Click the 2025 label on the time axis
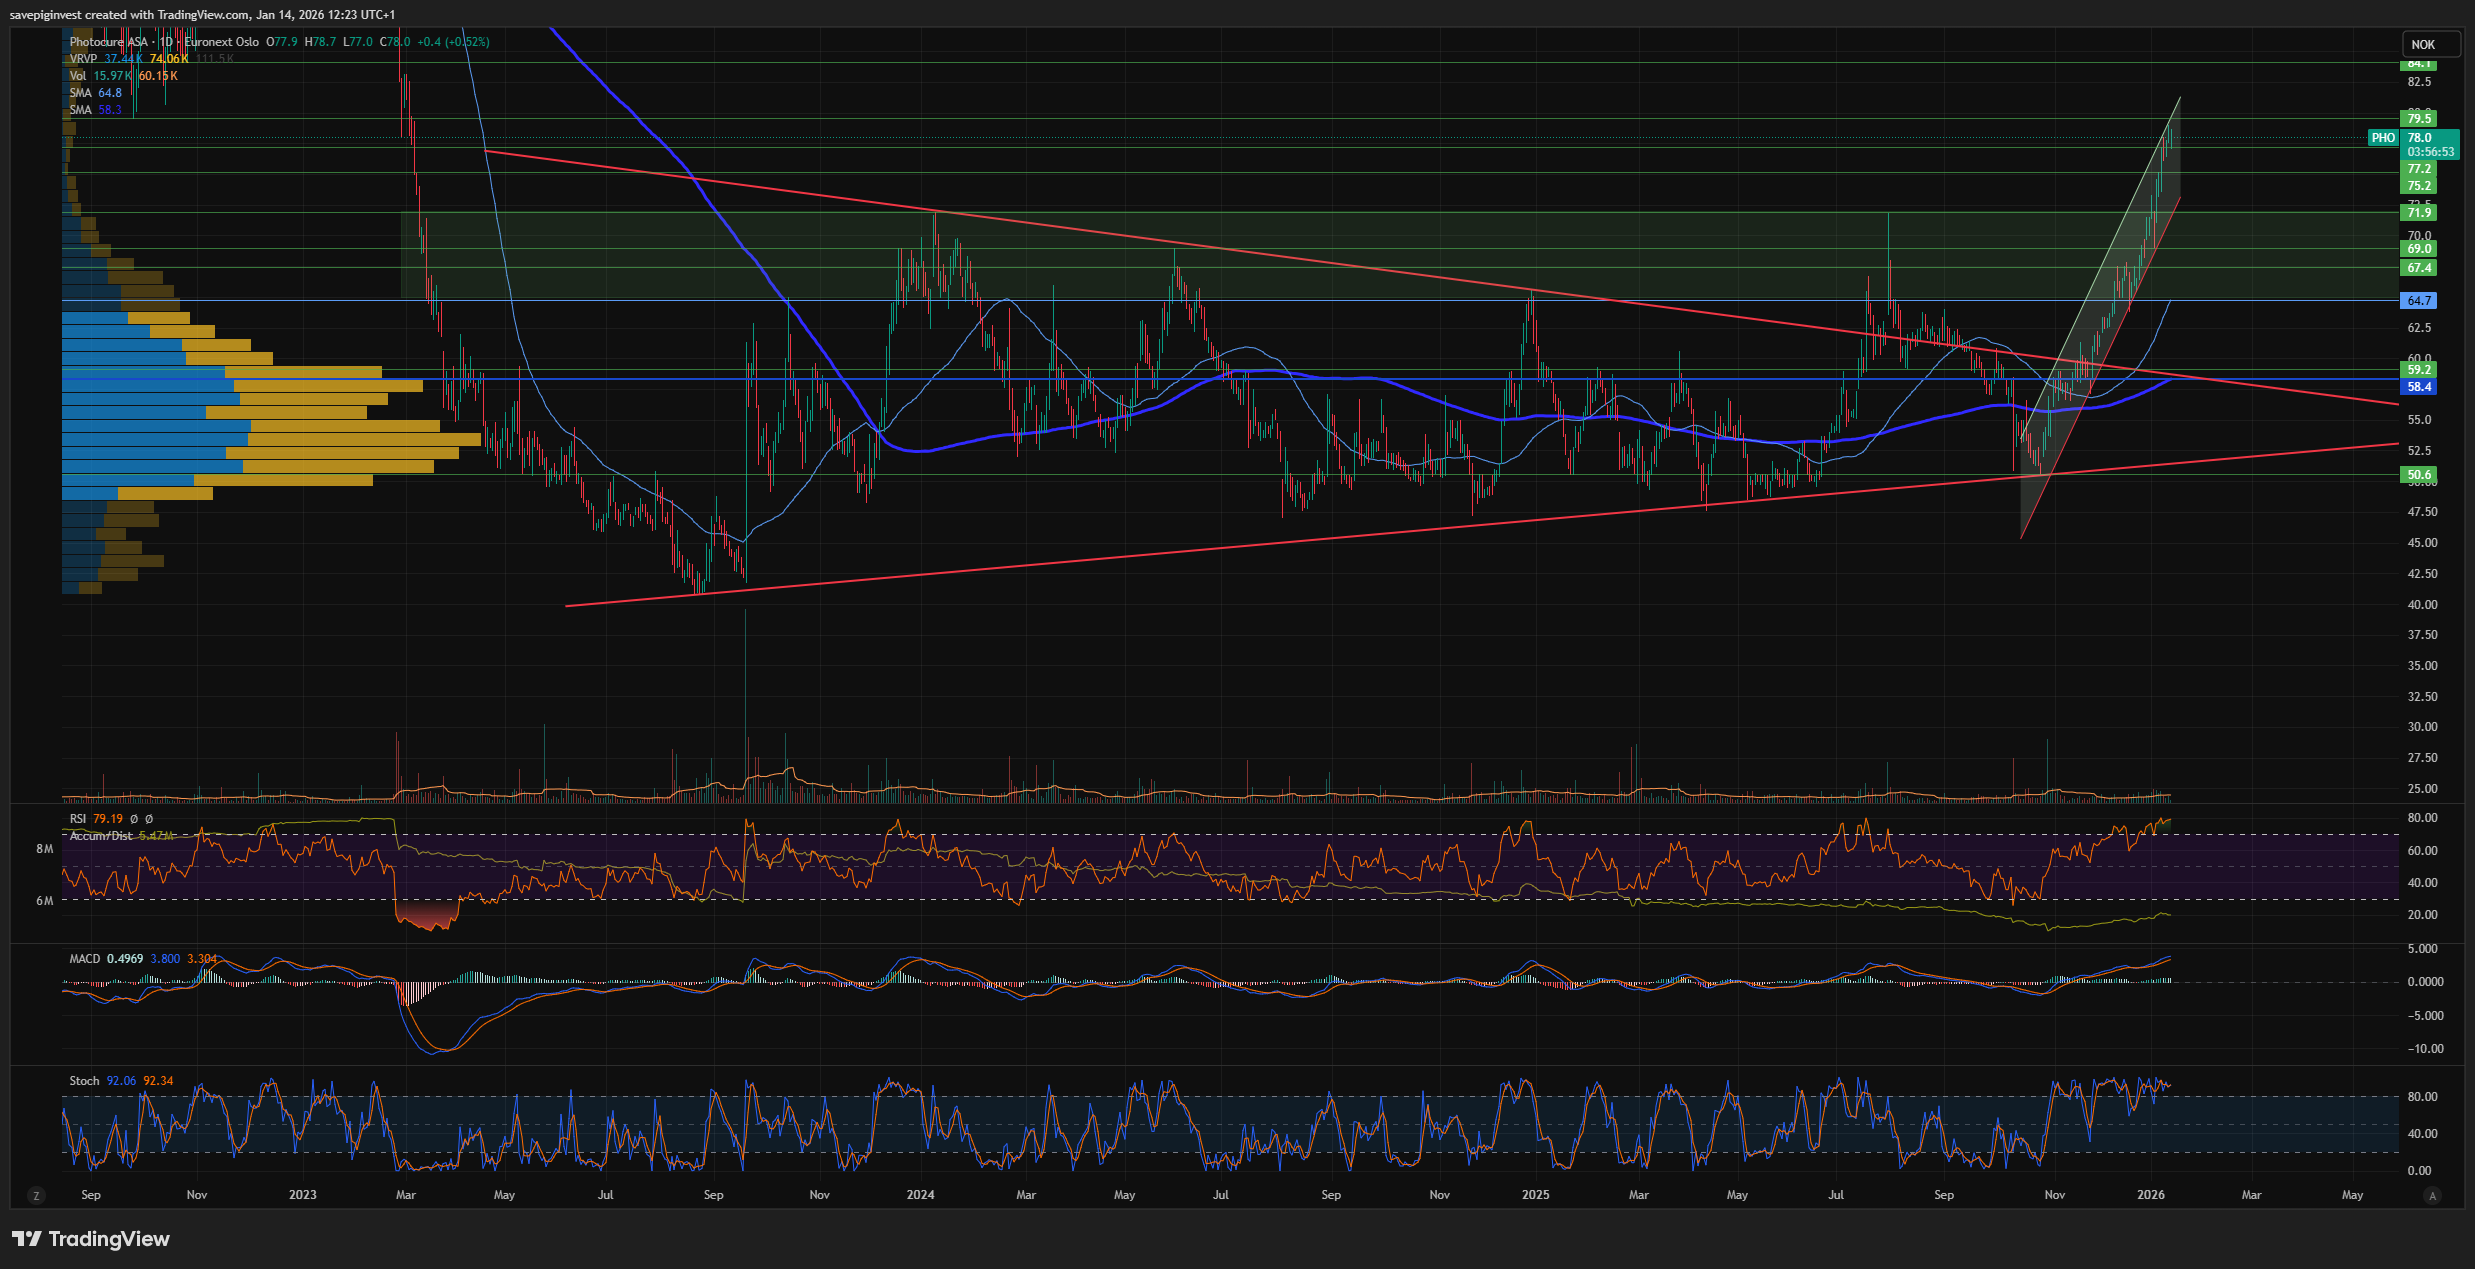The width and height of the screenshot is (2475, 1269). click(1535, 1195)
